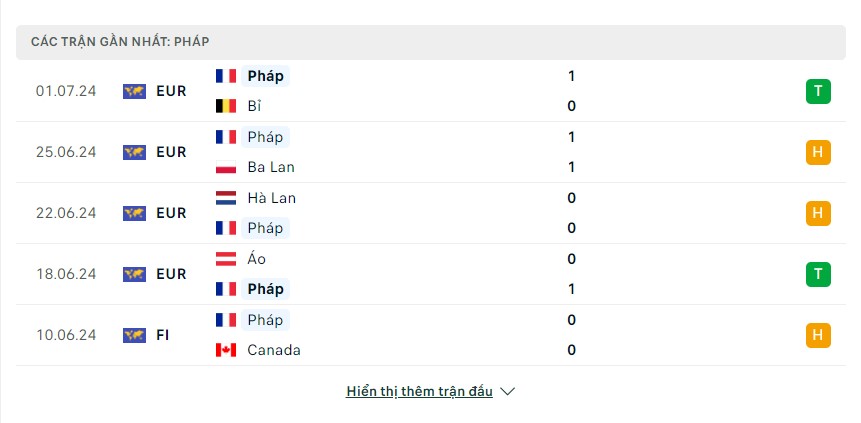Click the Poland flag icon next to Ba Lan
Screen dimensions: 861x423
[226, 167]
